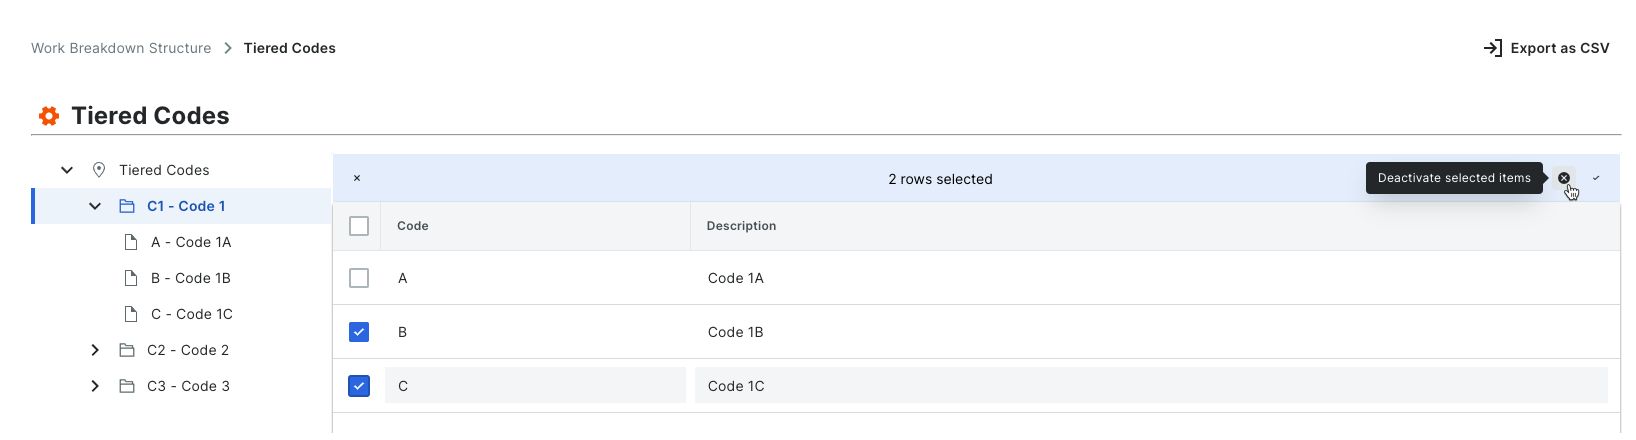Image resolution: width=1636 pixels, height=440 pixels.
Task: Expand the C2 - Code 2 folder
Action: coord(95,350)
